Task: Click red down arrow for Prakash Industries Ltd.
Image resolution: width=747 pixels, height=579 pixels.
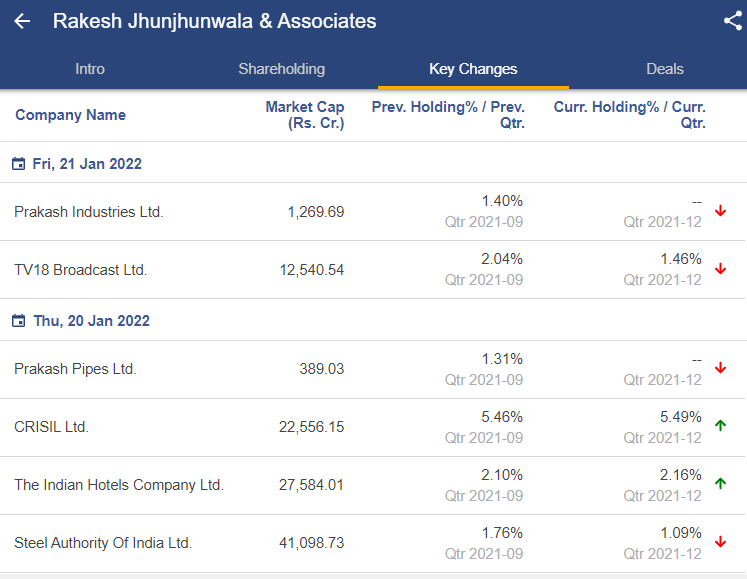Action: tap(720, 211)
